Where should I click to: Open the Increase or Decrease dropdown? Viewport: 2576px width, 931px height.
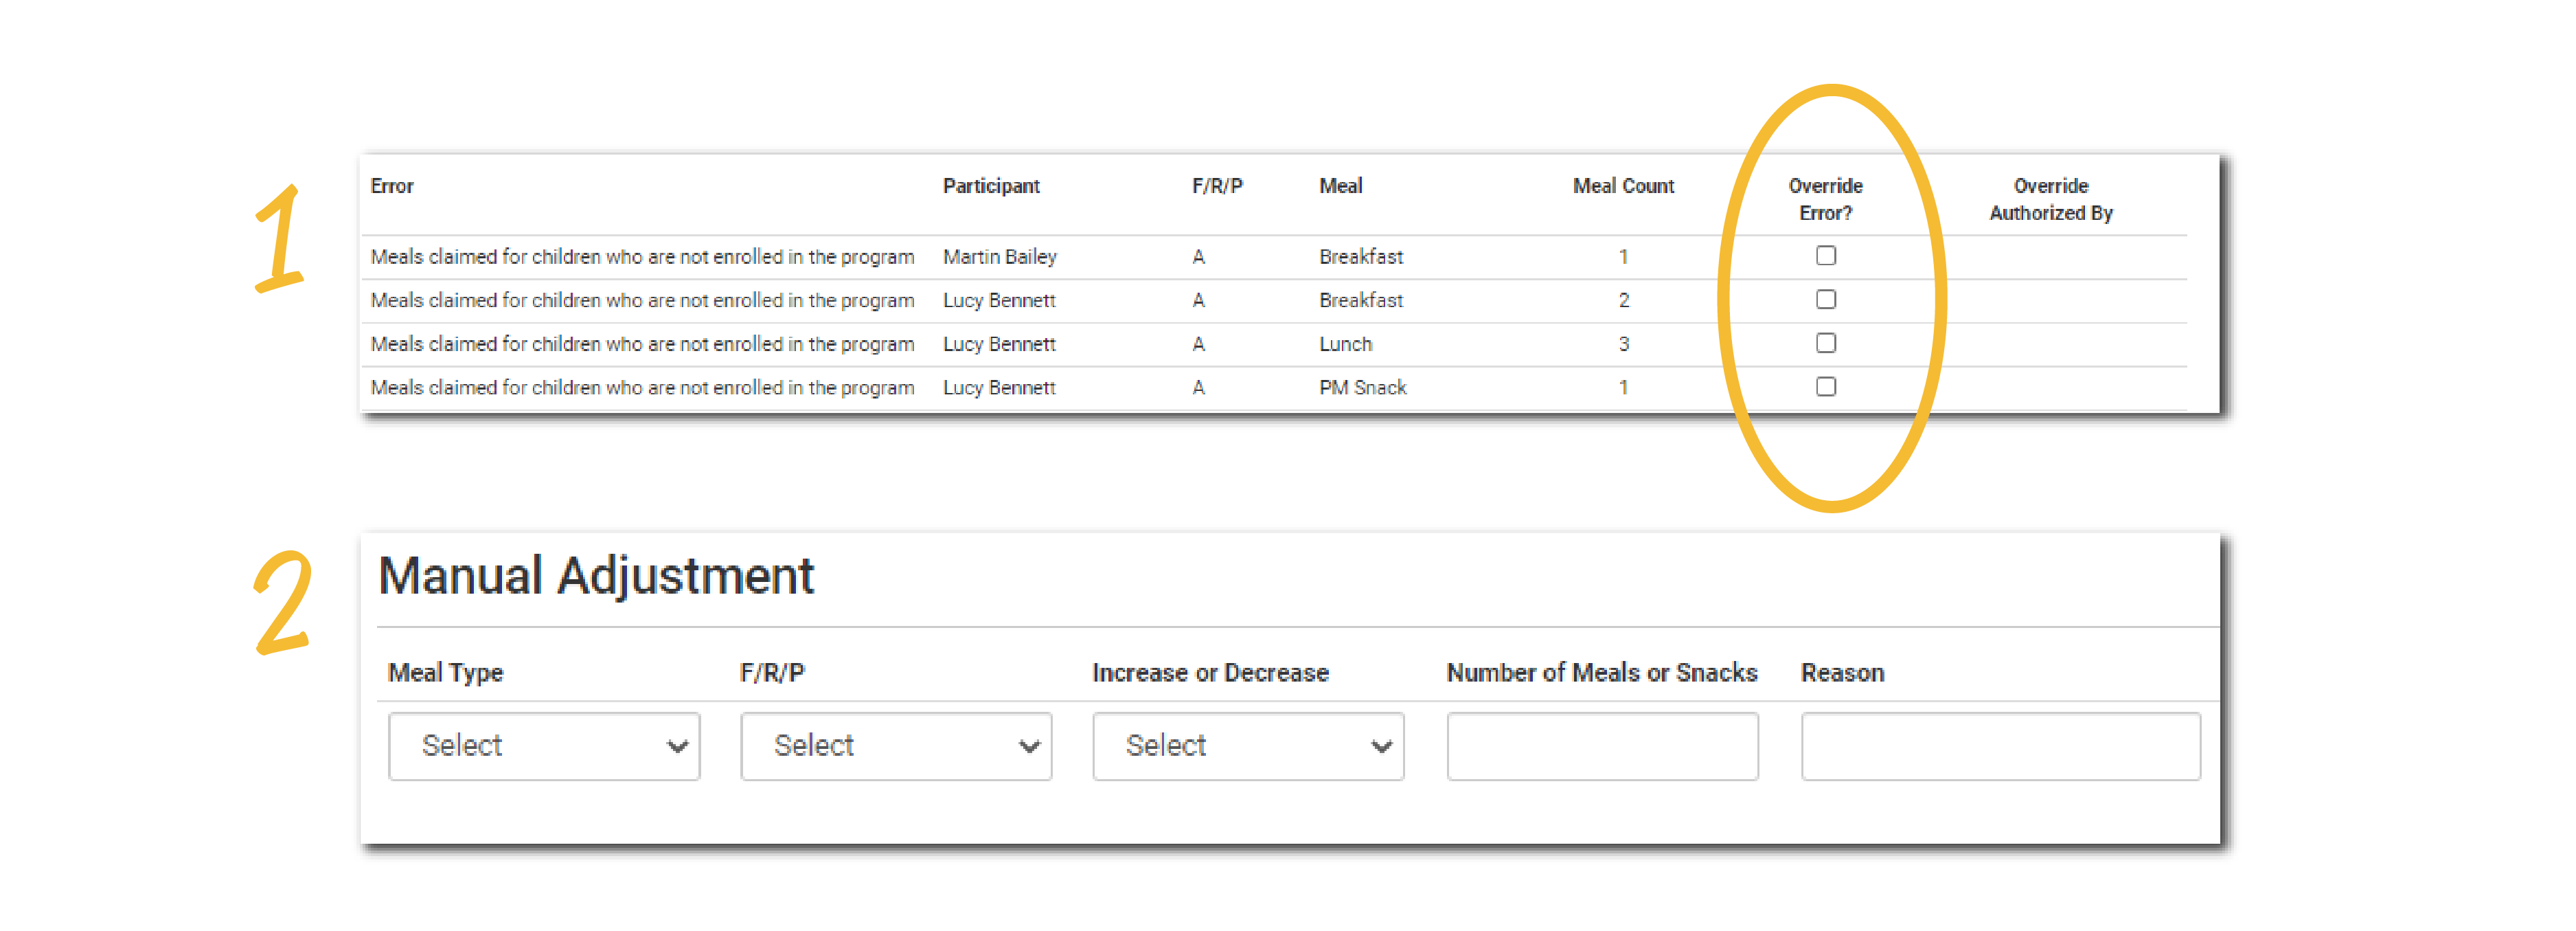point(1247,745)
